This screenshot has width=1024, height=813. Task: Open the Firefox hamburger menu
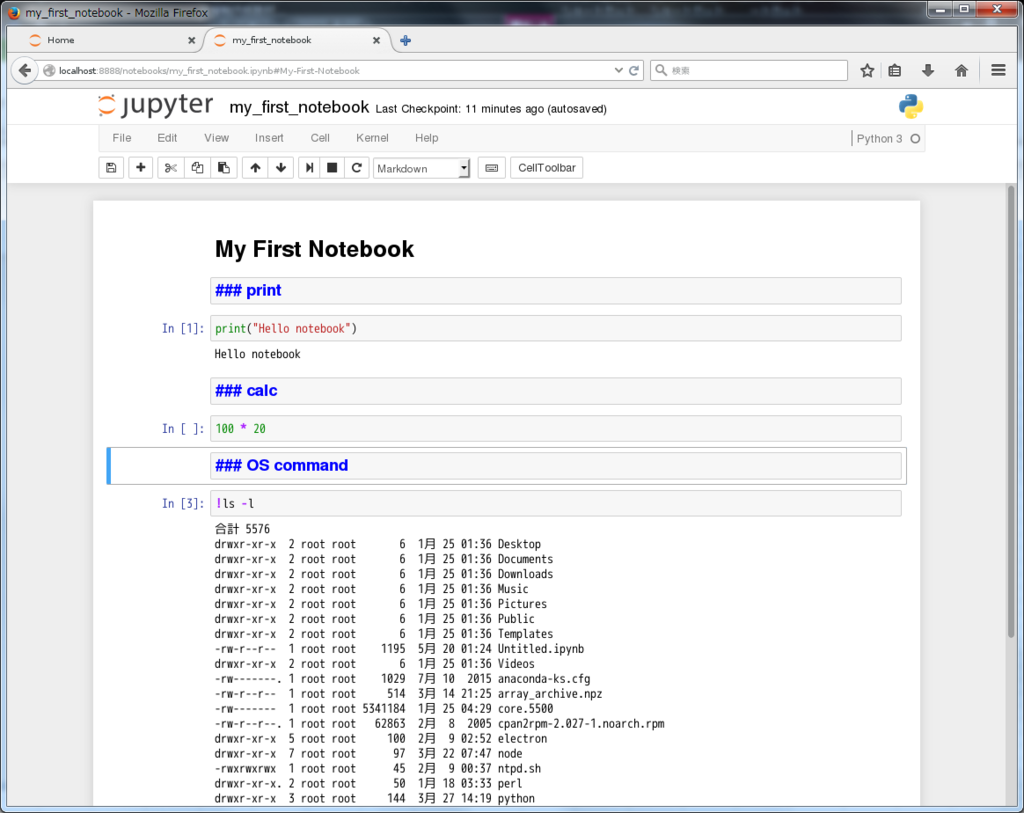coord(998,71)
